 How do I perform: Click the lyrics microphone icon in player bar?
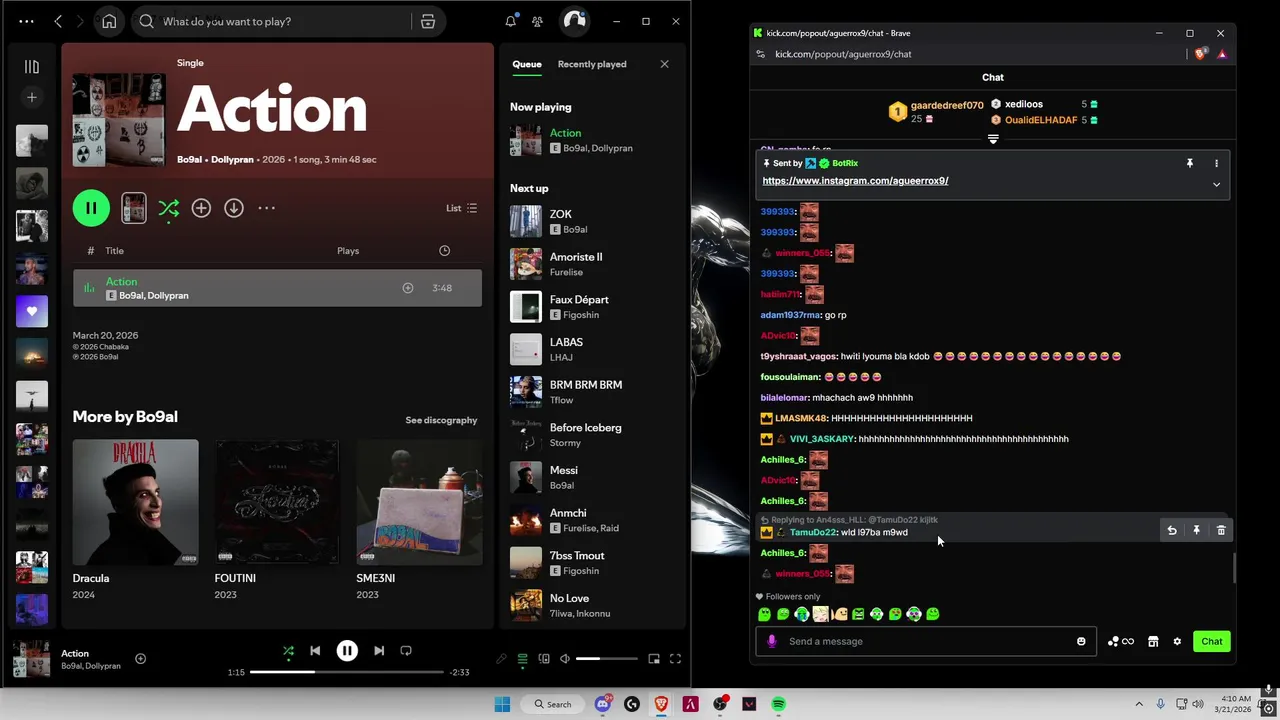(x=501, y=659)
